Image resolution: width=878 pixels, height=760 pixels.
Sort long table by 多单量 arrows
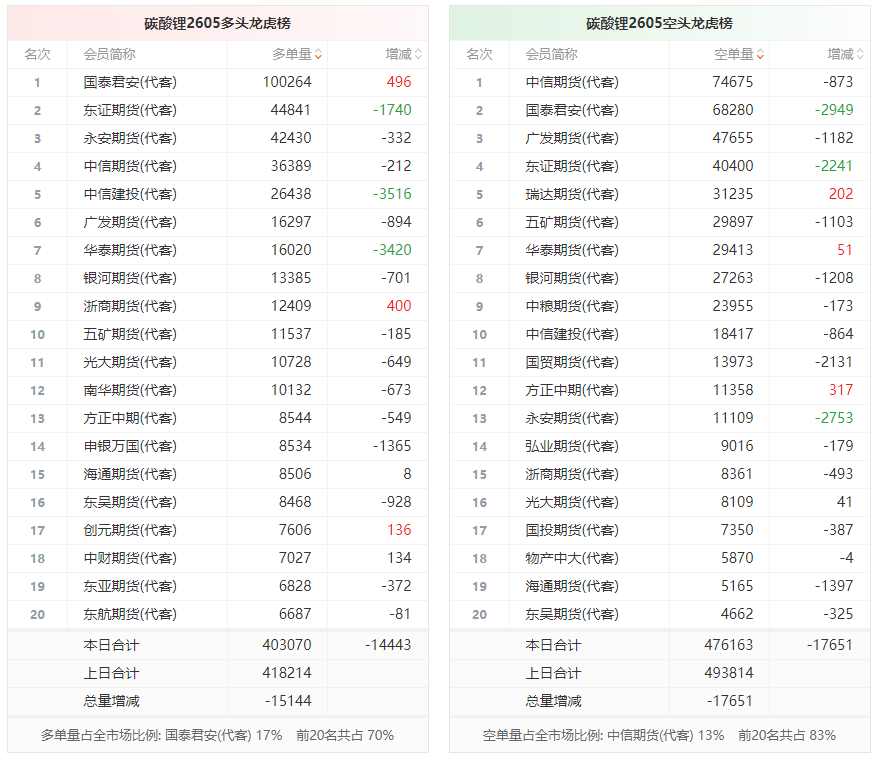pyautogui.click(x=318, y=54)
